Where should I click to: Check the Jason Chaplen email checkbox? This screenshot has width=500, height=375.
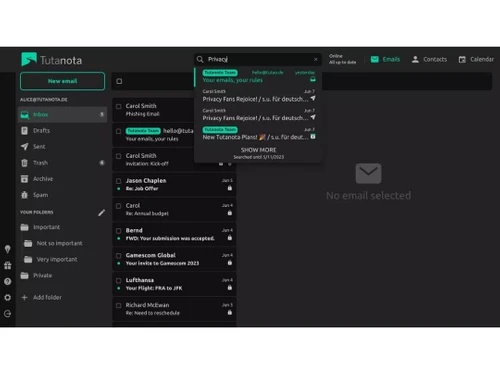pyautogui.click(x=118, y=181)
